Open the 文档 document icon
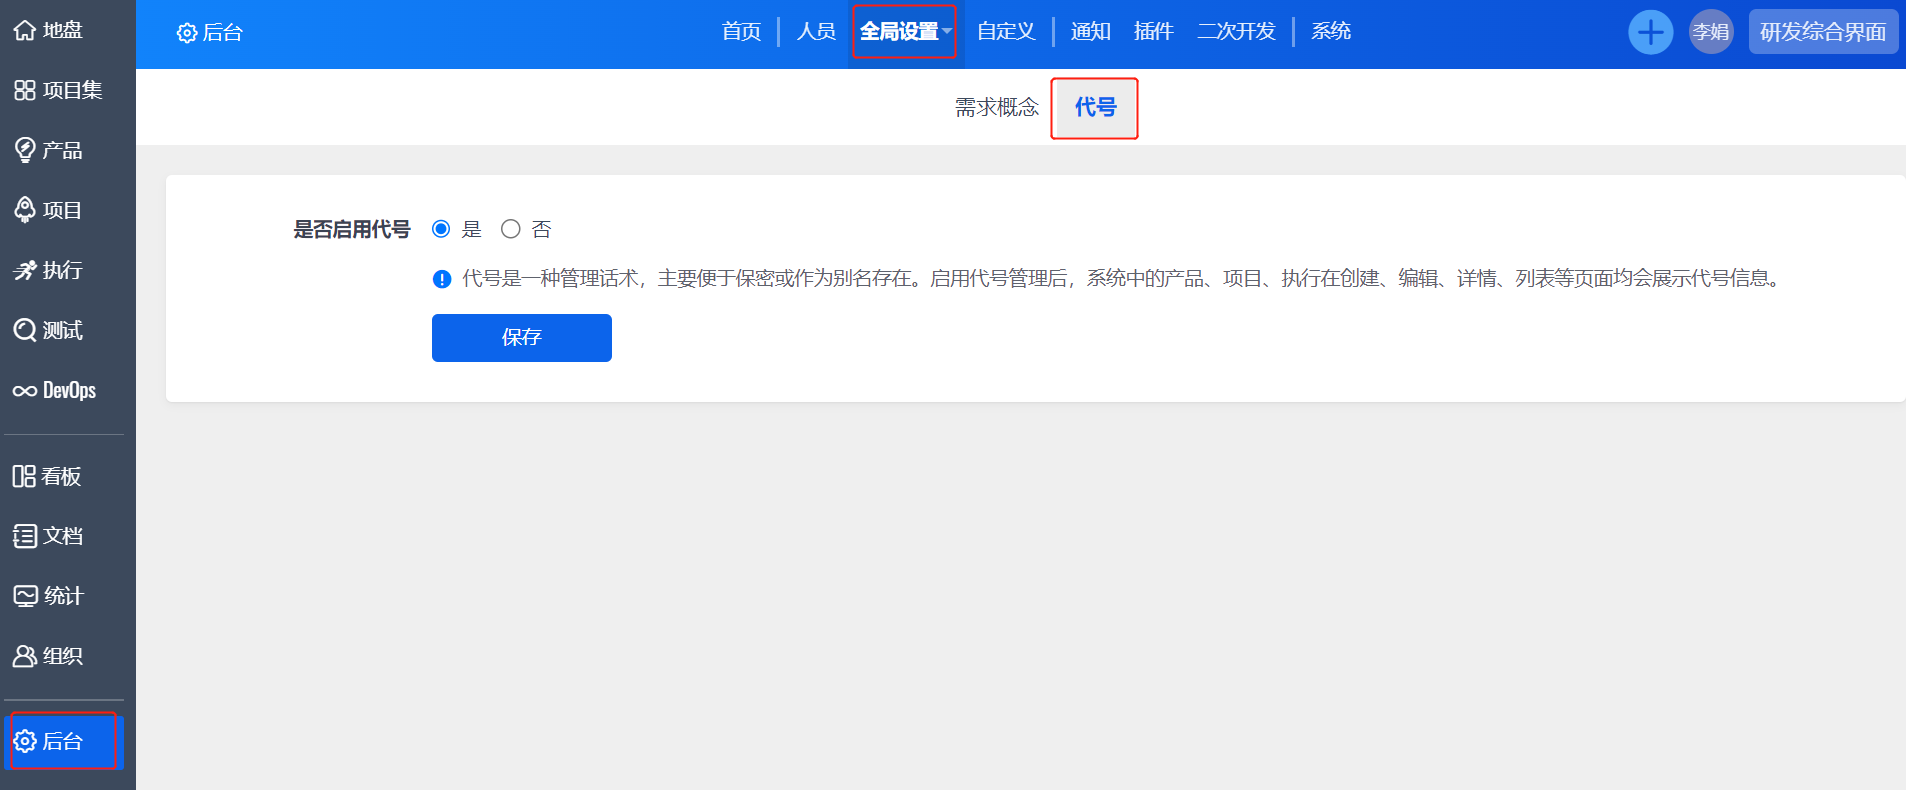This screenshot has width=1906, height=790. (25, 536)
